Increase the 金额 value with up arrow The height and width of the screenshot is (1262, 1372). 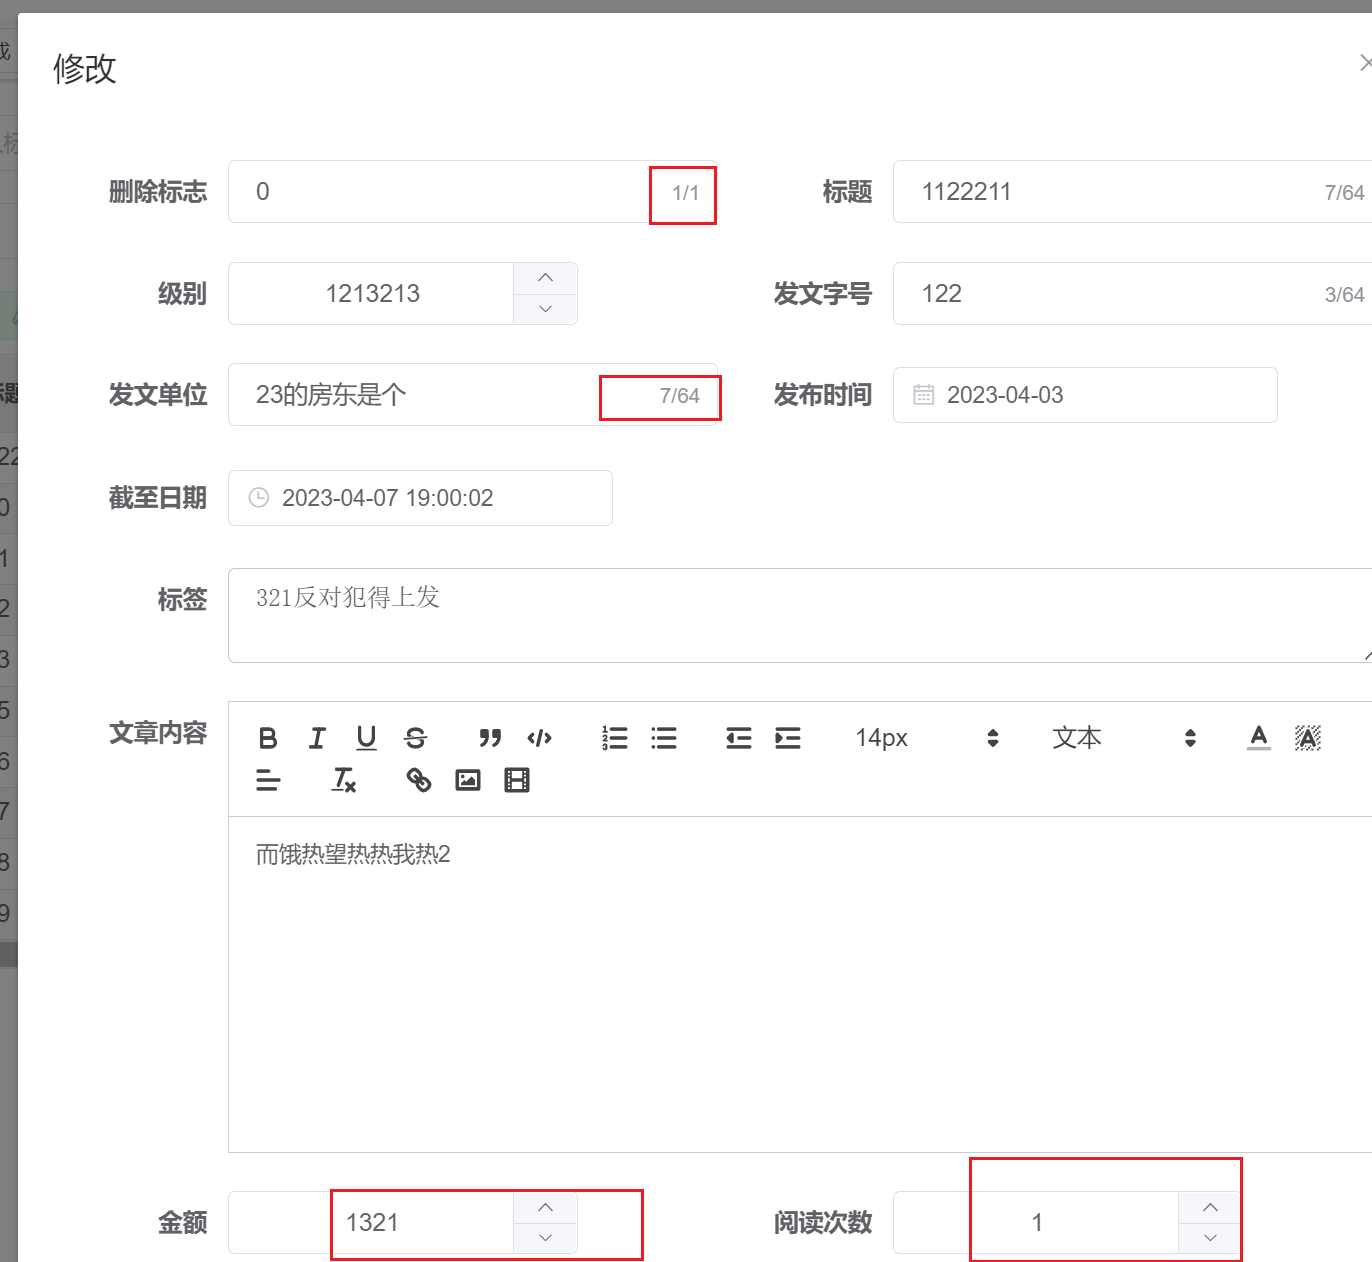click(x=545, y=1207)
